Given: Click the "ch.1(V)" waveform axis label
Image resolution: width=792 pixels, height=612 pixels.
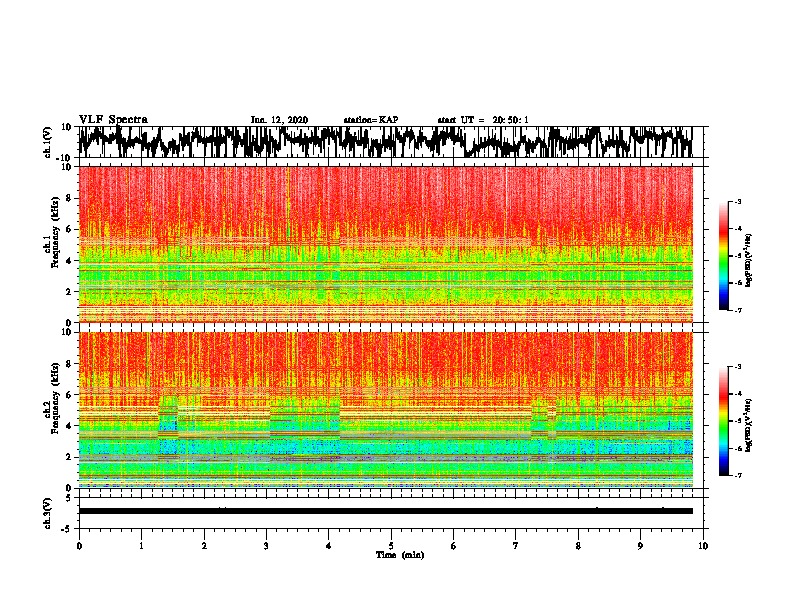Looking at the screenshot, I should click(x=48, y=142).
